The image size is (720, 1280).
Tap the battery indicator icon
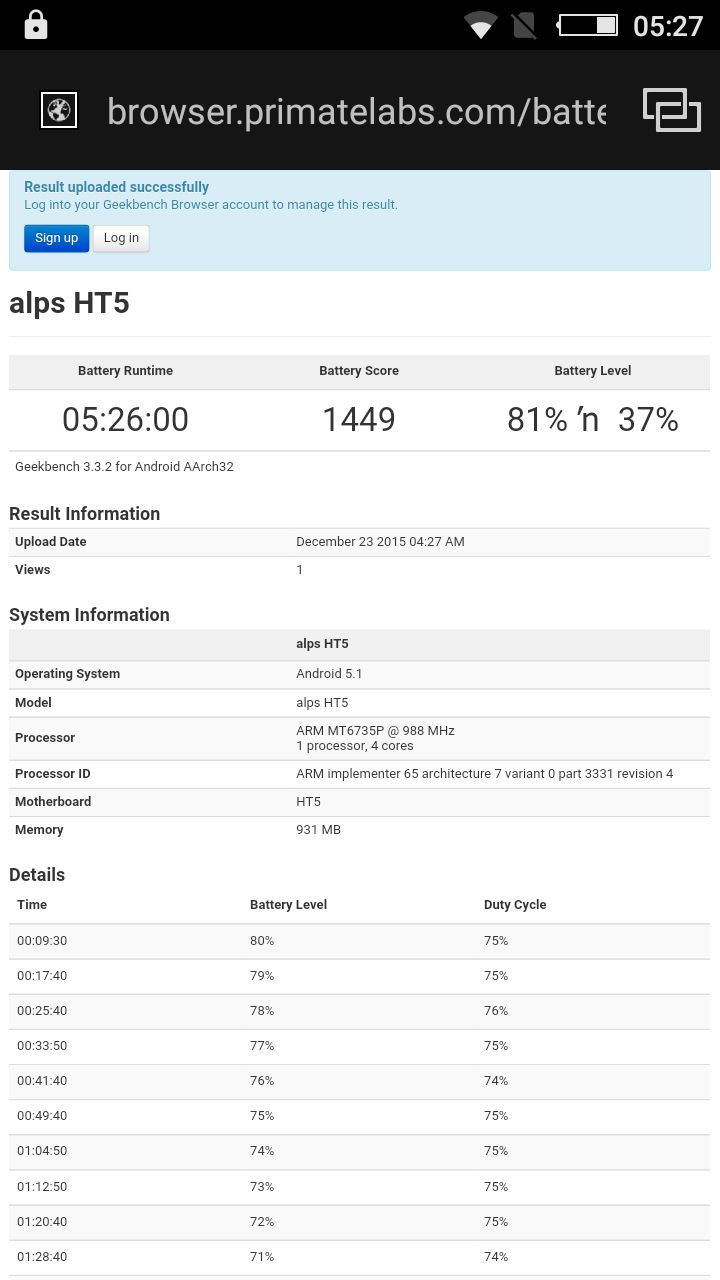588,25
